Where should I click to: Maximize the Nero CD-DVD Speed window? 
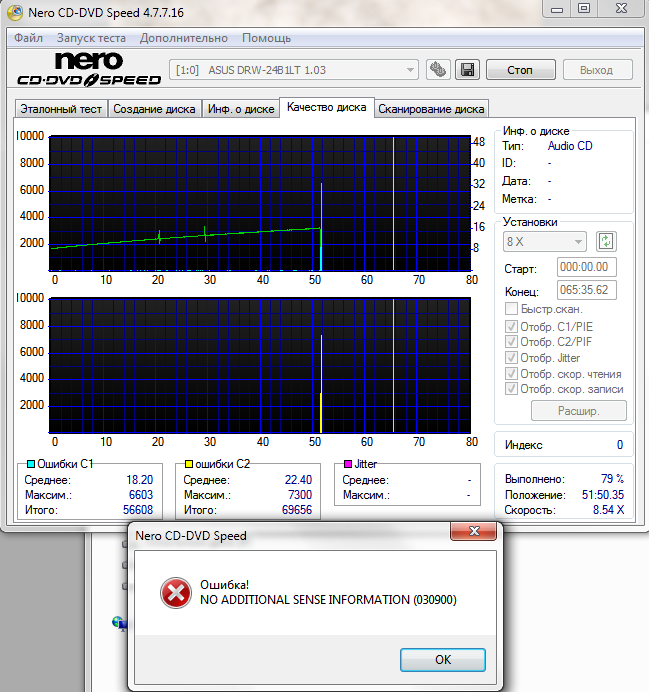[x=584, y=9]
